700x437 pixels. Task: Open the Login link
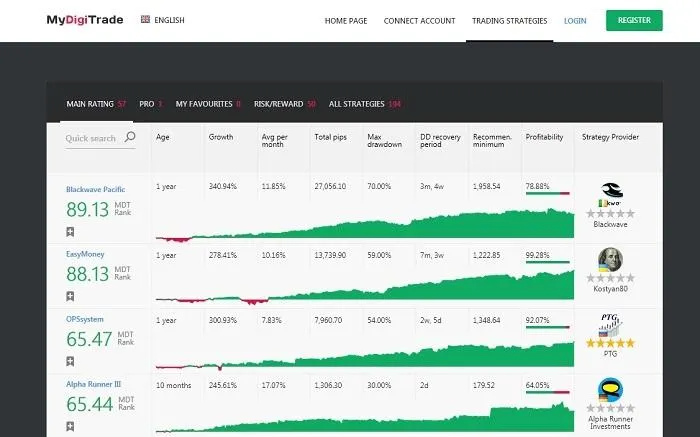(x=575, y=21)
